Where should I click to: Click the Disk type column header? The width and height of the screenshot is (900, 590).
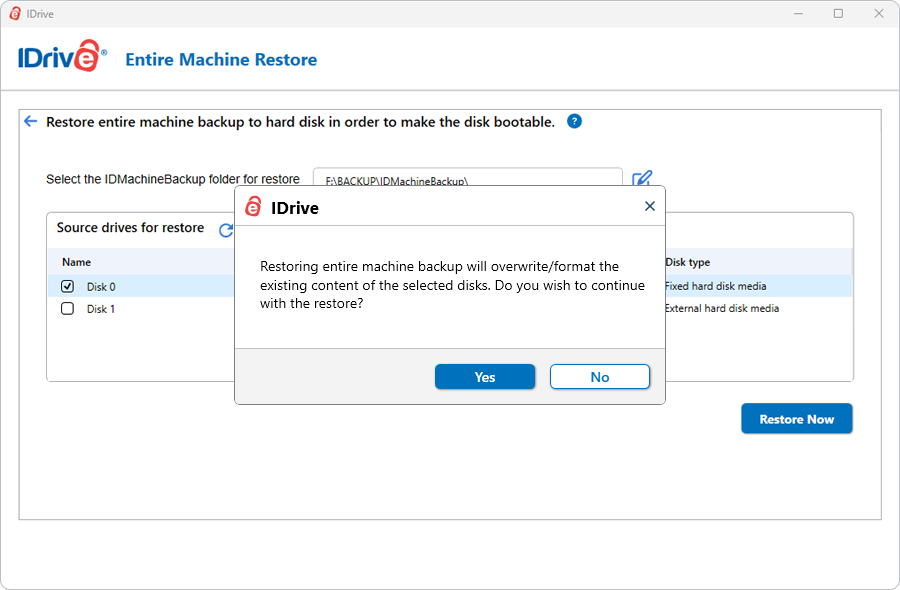[688, 262]
